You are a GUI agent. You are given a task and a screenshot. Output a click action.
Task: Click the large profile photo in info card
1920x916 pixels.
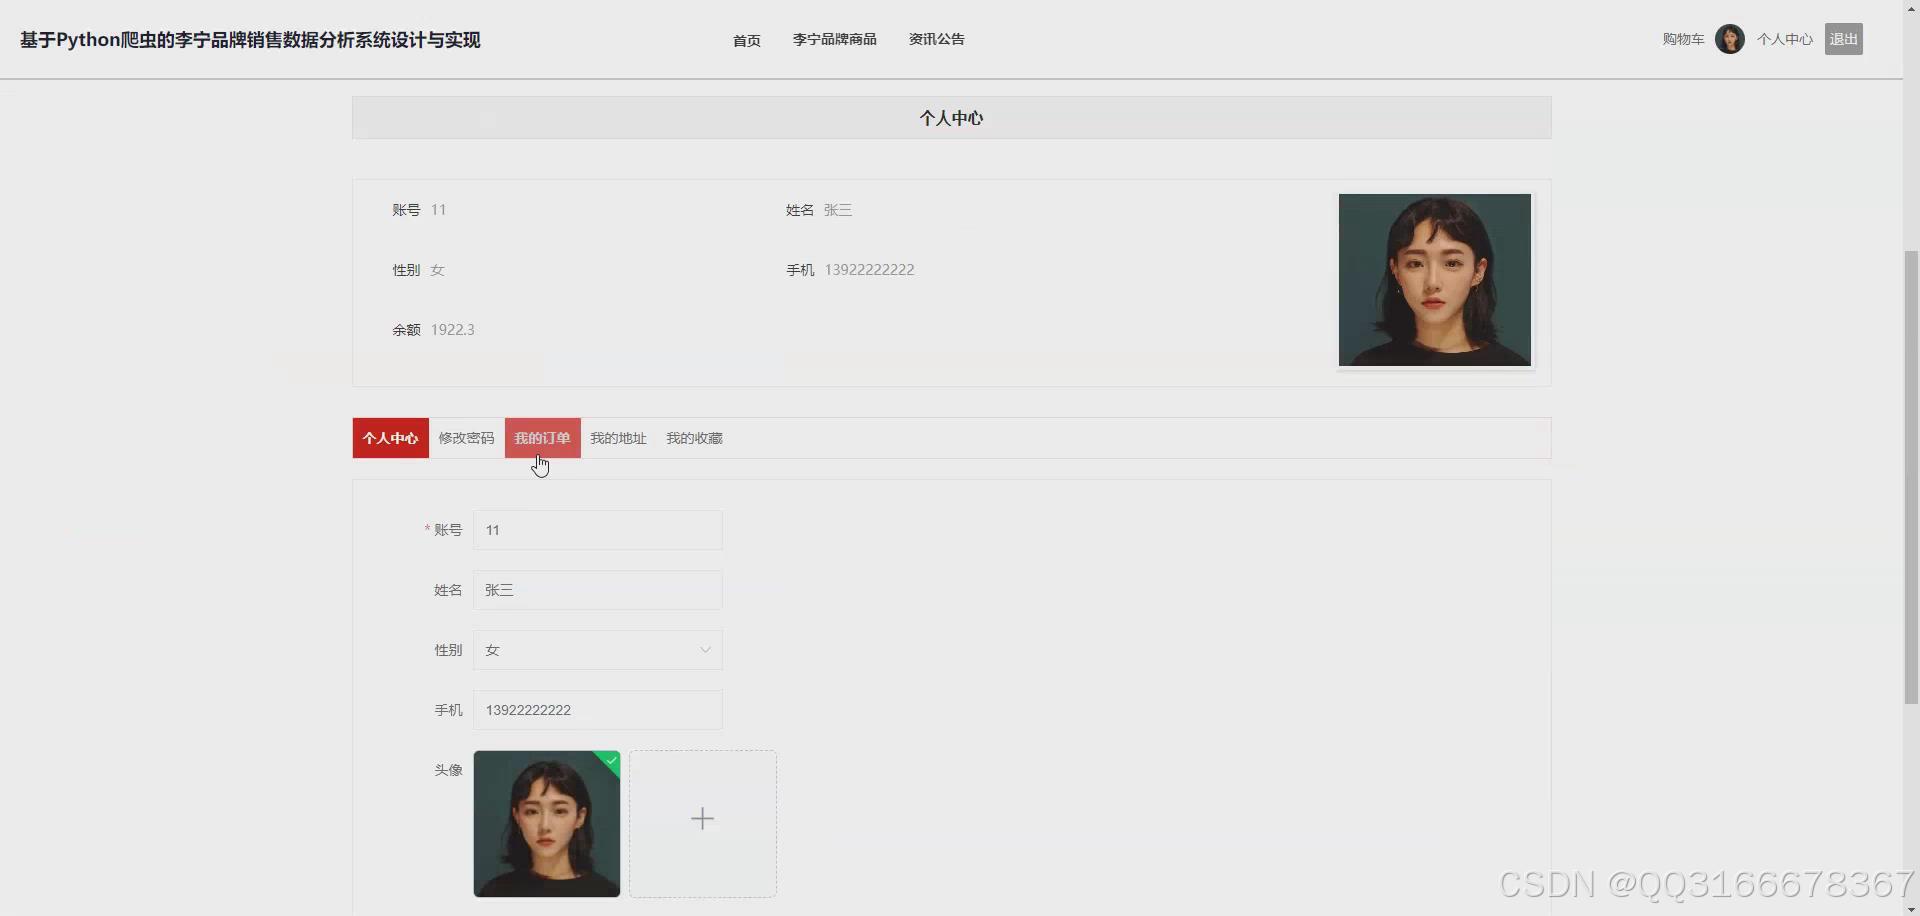1435,280
